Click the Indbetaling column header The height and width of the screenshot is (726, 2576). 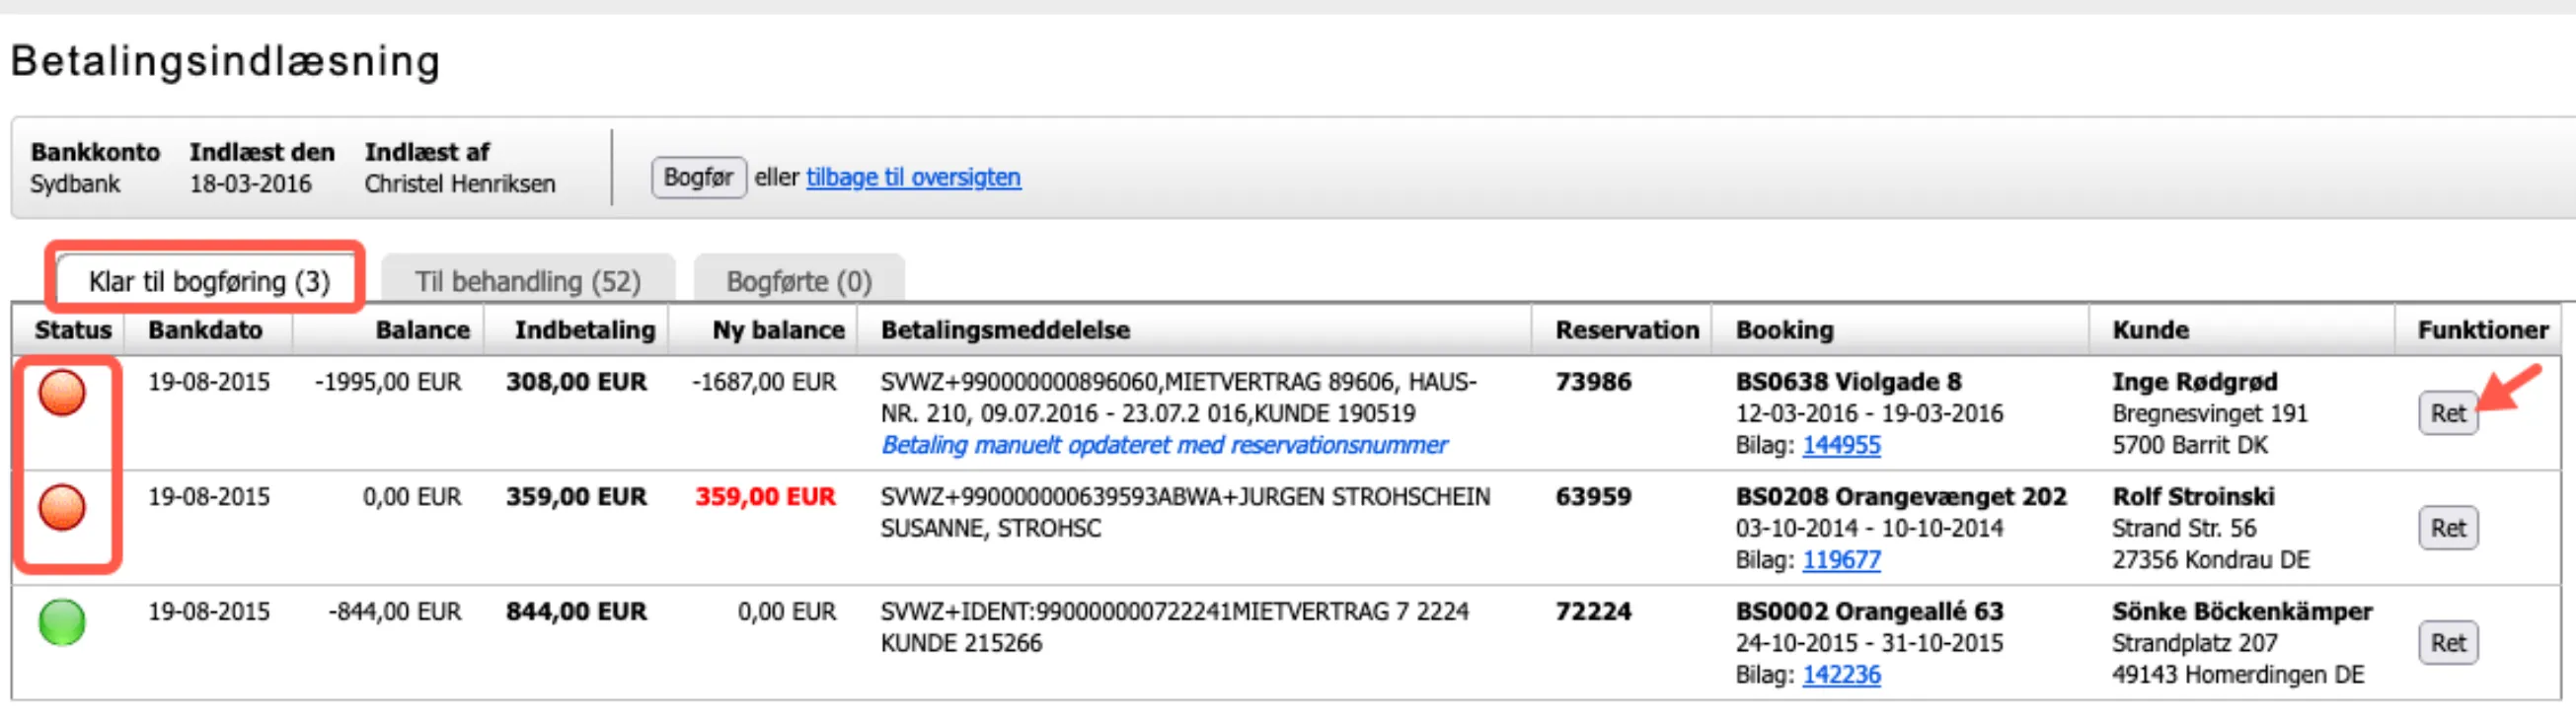point(584,330)
